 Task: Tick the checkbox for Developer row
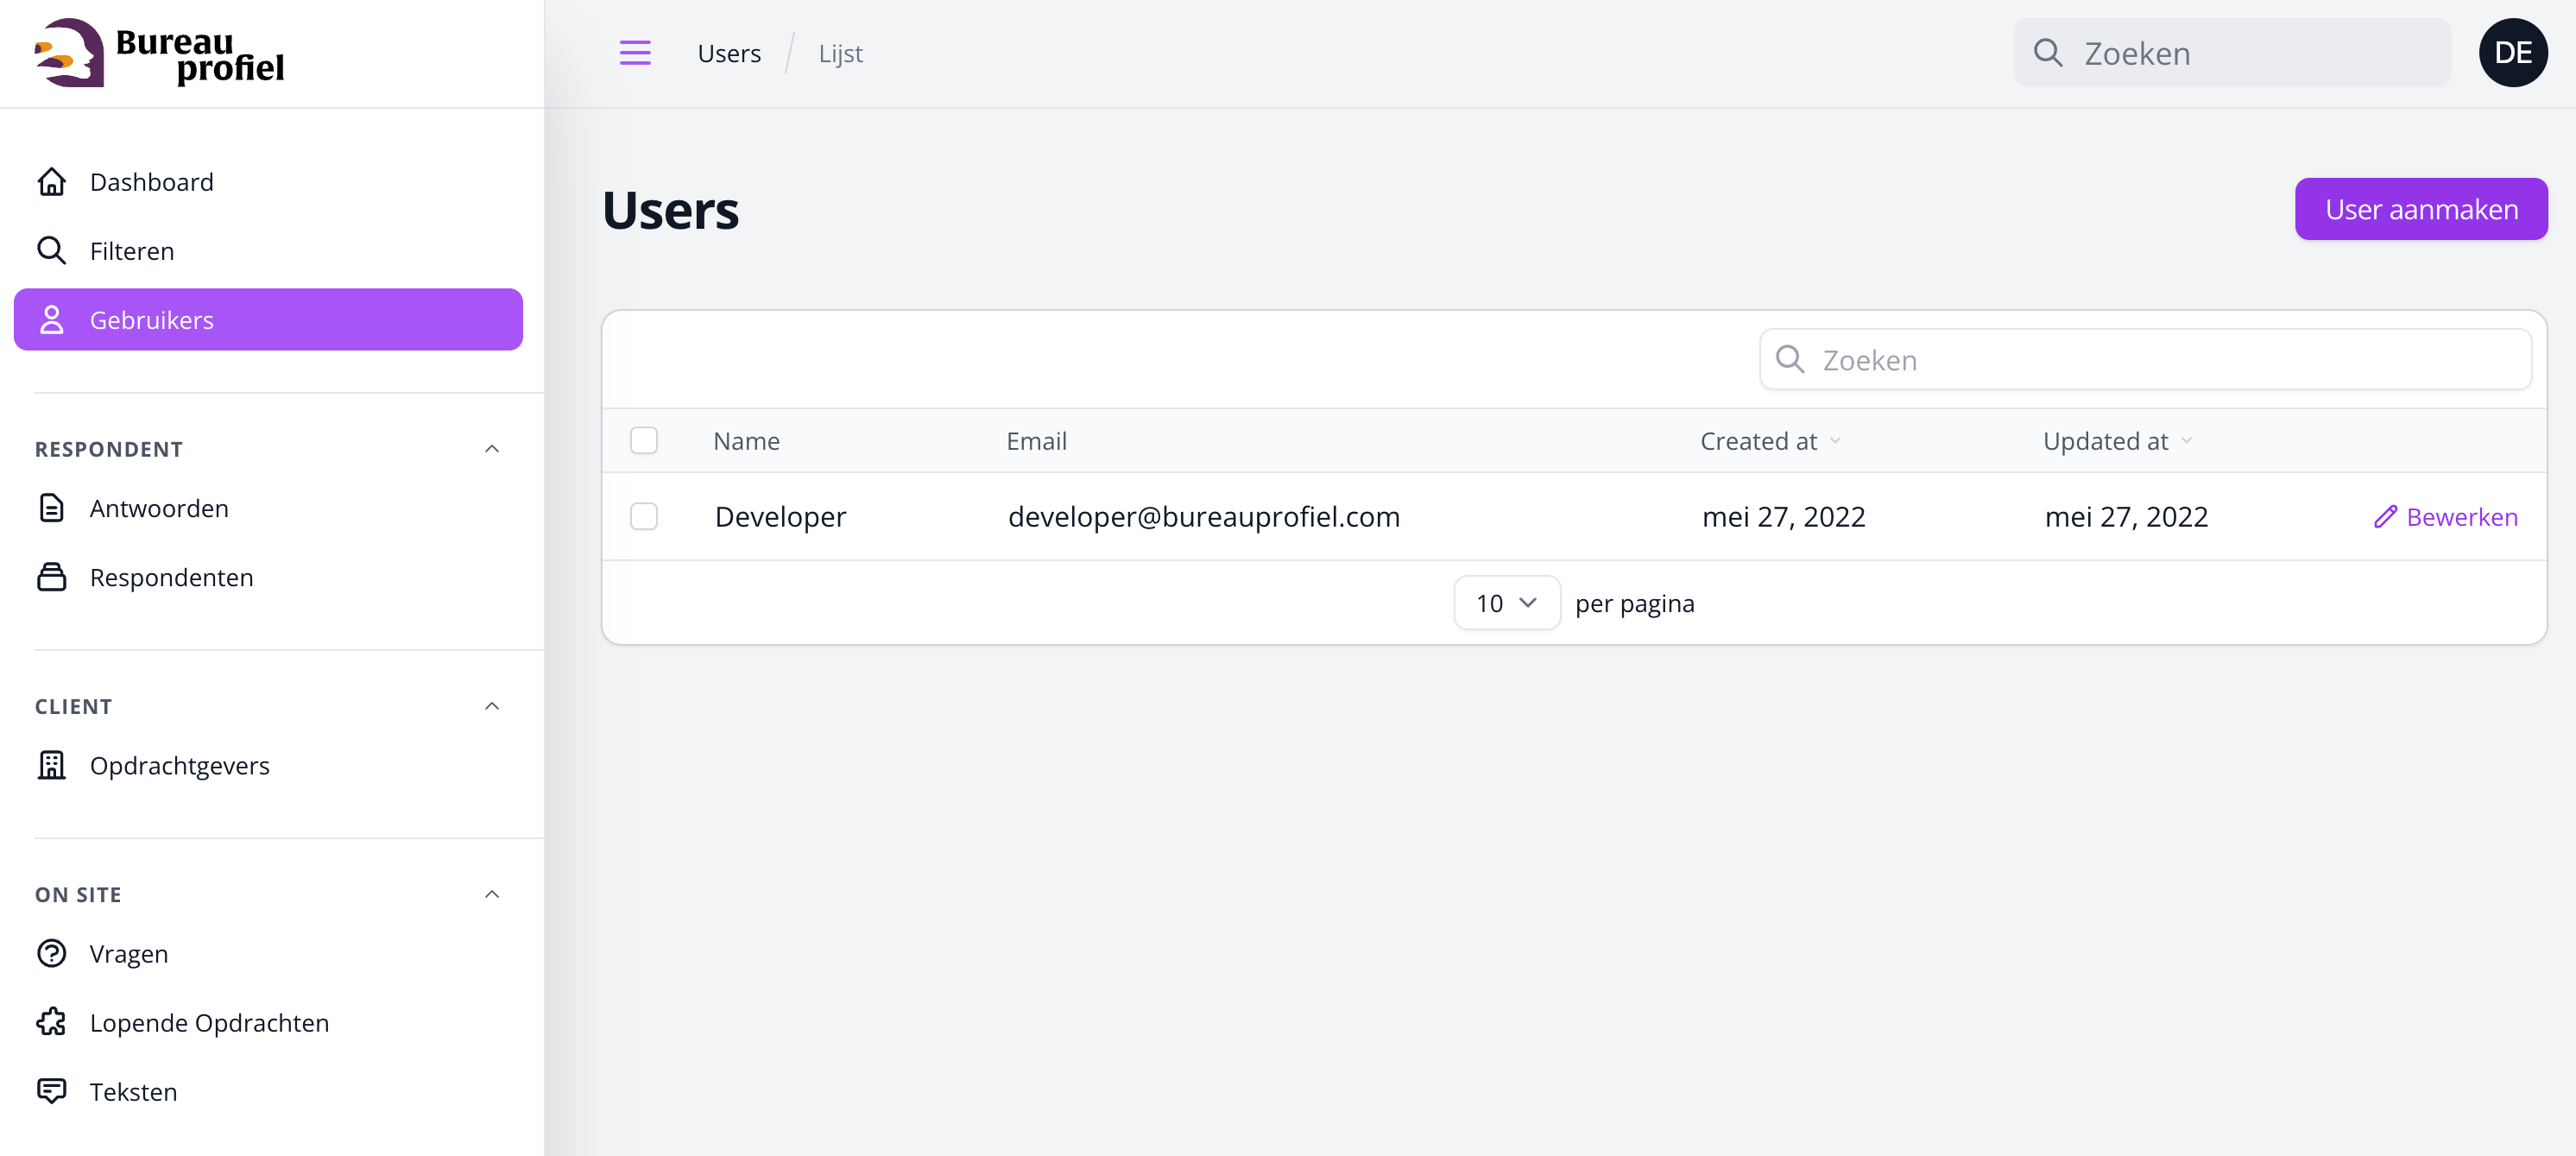(644, 517)
